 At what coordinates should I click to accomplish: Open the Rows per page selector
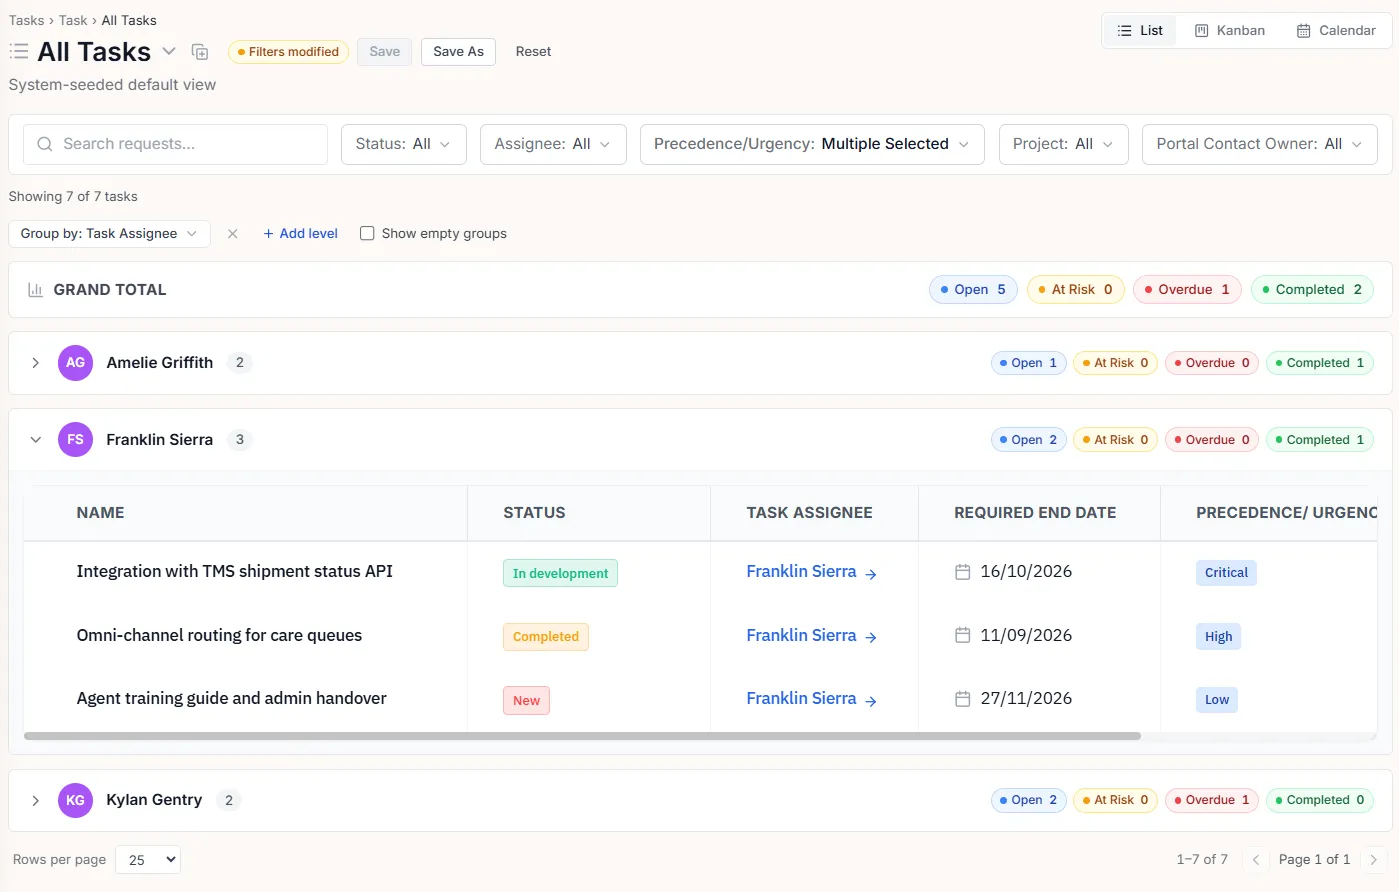148,860
